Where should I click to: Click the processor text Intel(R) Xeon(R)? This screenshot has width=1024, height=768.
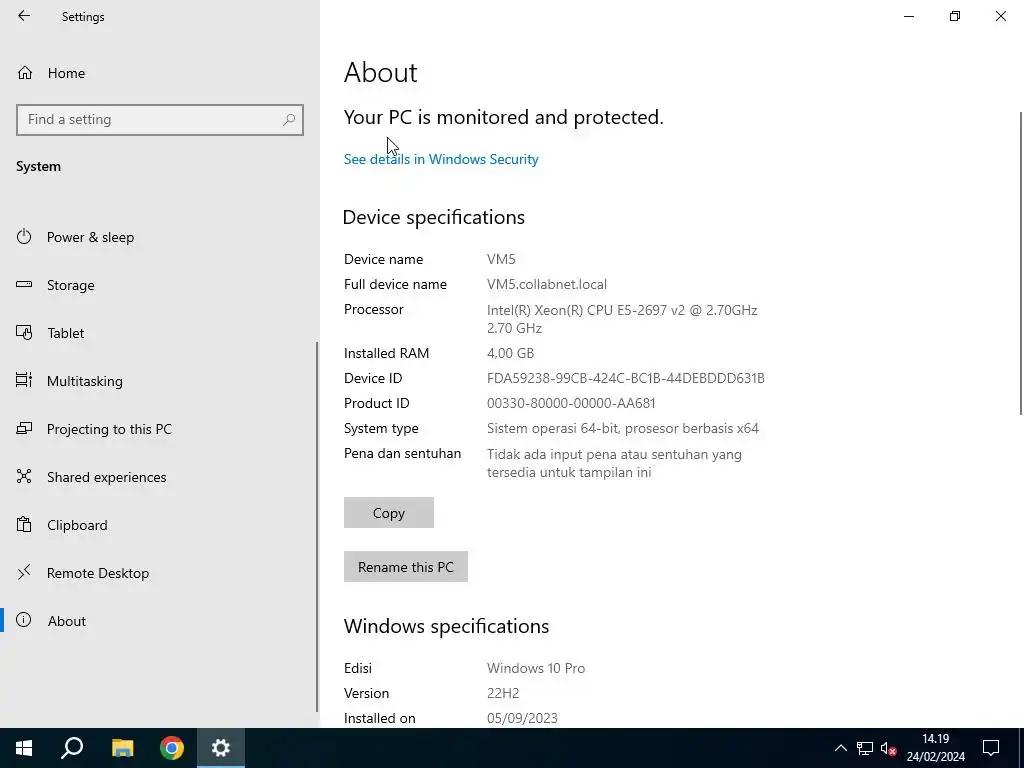pyautogui.click(x=622, y=319)
